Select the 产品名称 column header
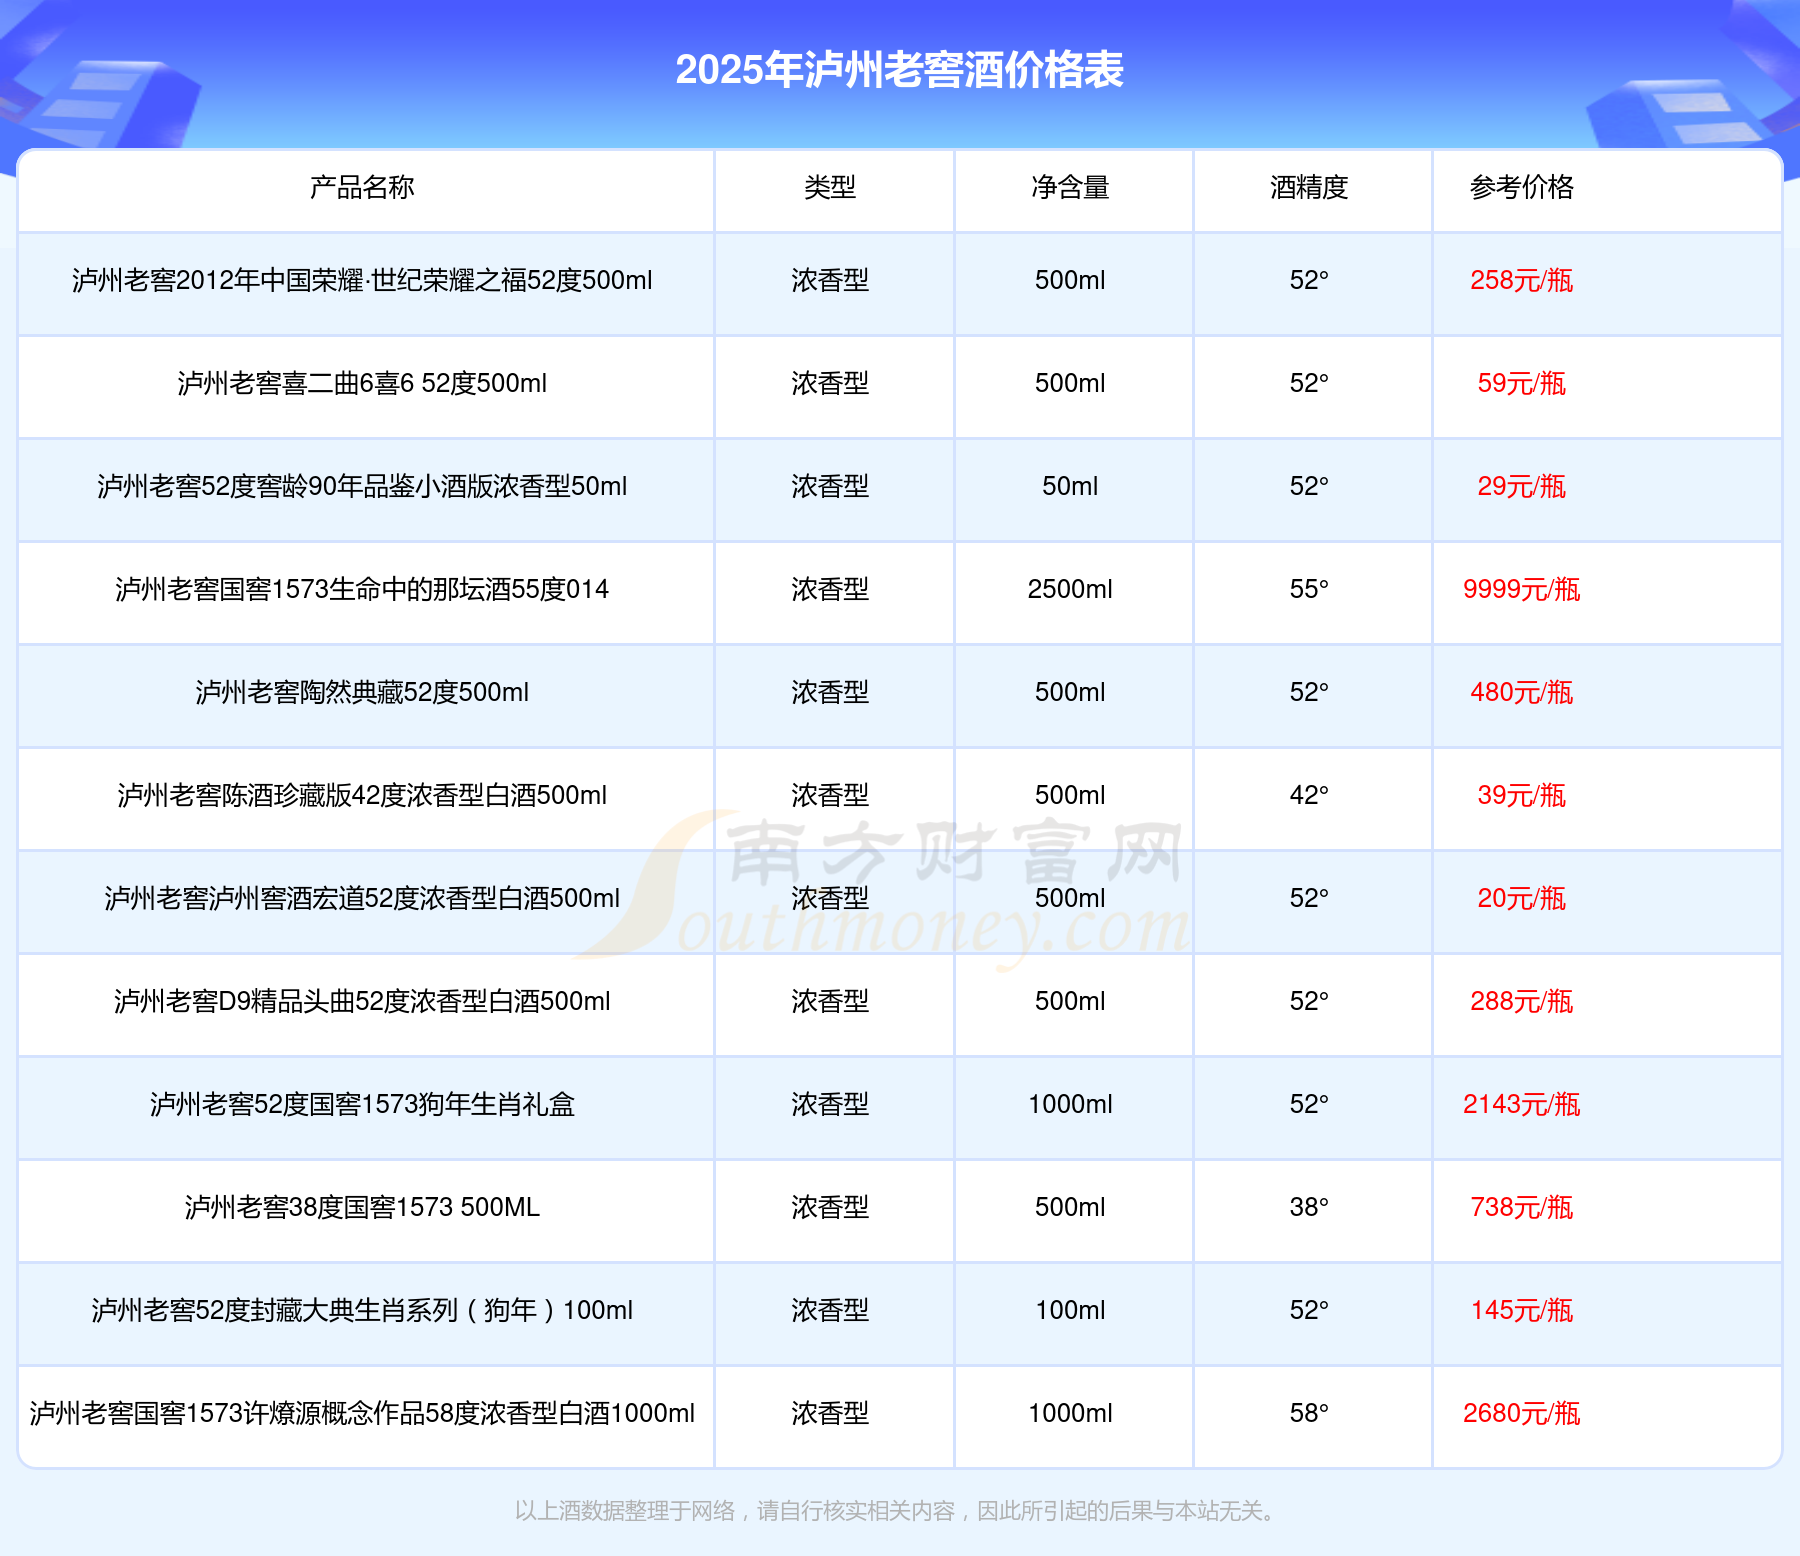Screen dimensions: 1800x1556 pos(362,187)
